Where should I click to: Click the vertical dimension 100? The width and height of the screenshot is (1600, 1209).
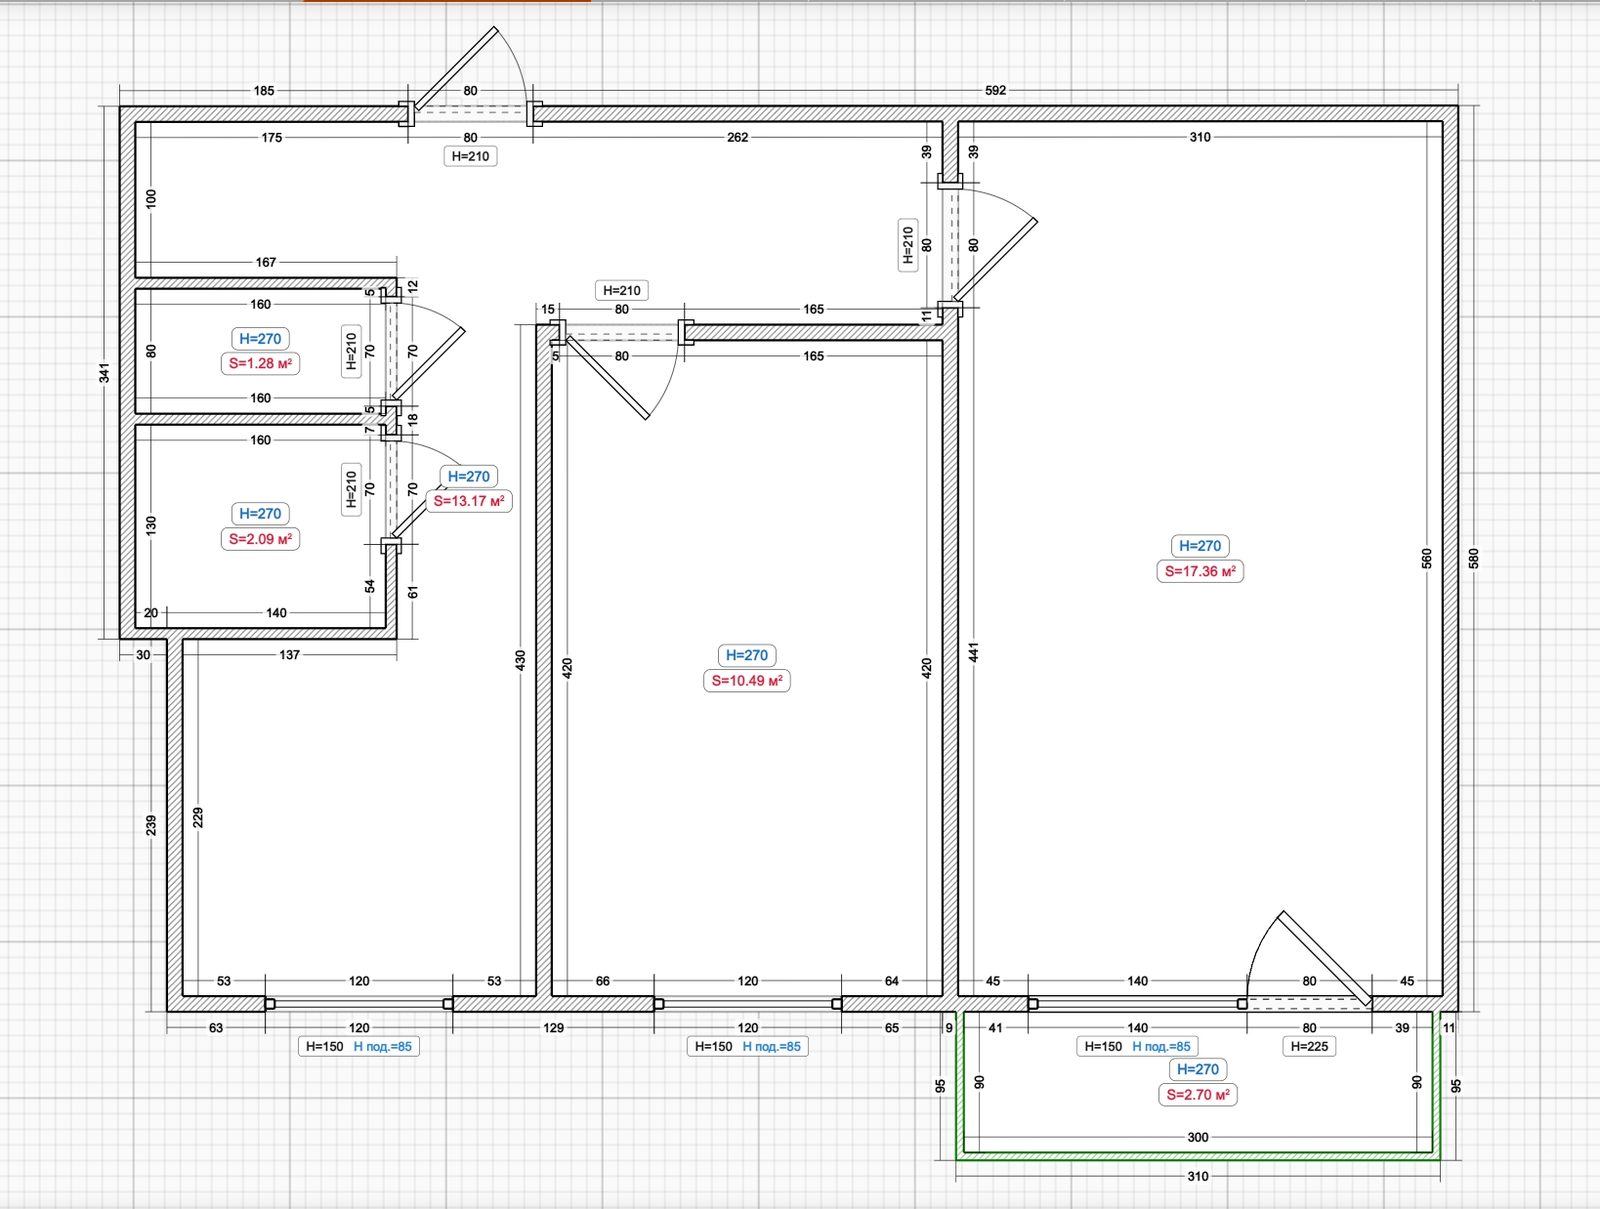(151, 198)
